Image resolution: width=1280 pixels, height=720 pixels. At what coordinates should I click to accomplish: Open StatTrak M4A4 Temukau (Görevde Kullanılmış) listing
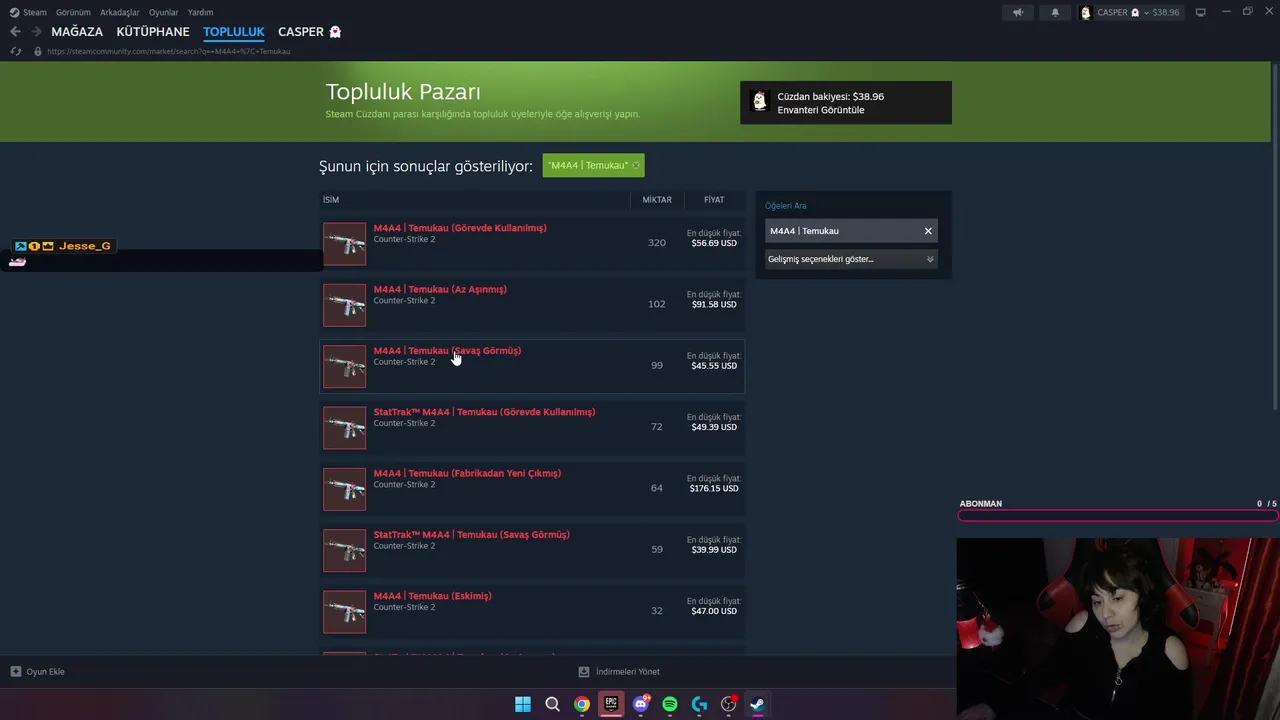(x=484, y=412)
